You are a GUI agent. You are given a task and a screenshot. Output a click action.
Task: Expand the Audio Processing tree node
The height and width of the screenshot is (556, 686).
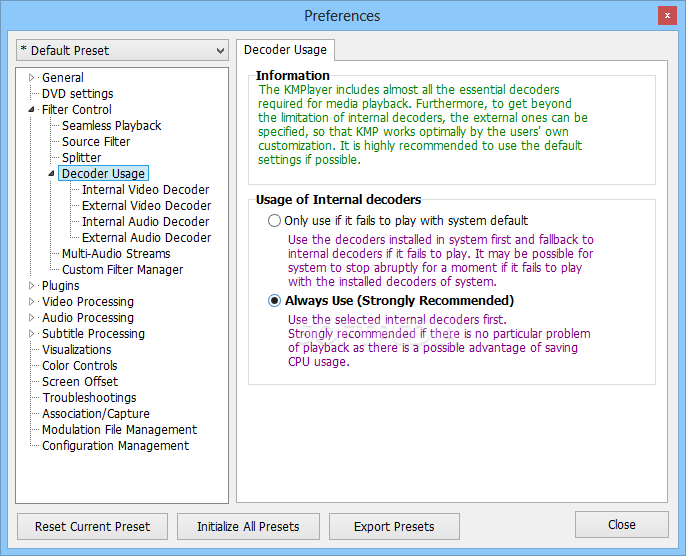point(32,317)
